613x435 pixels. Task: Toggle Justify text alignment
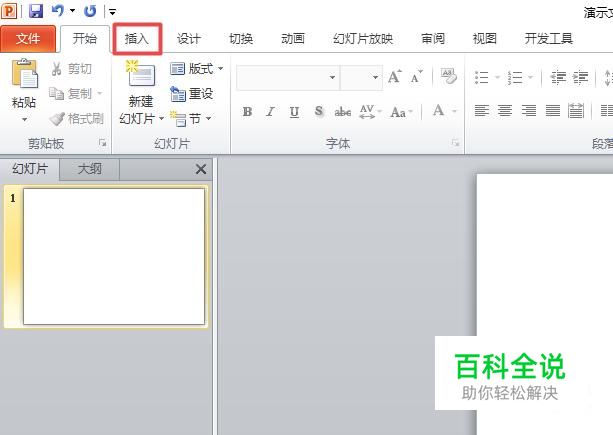(552, 111)
